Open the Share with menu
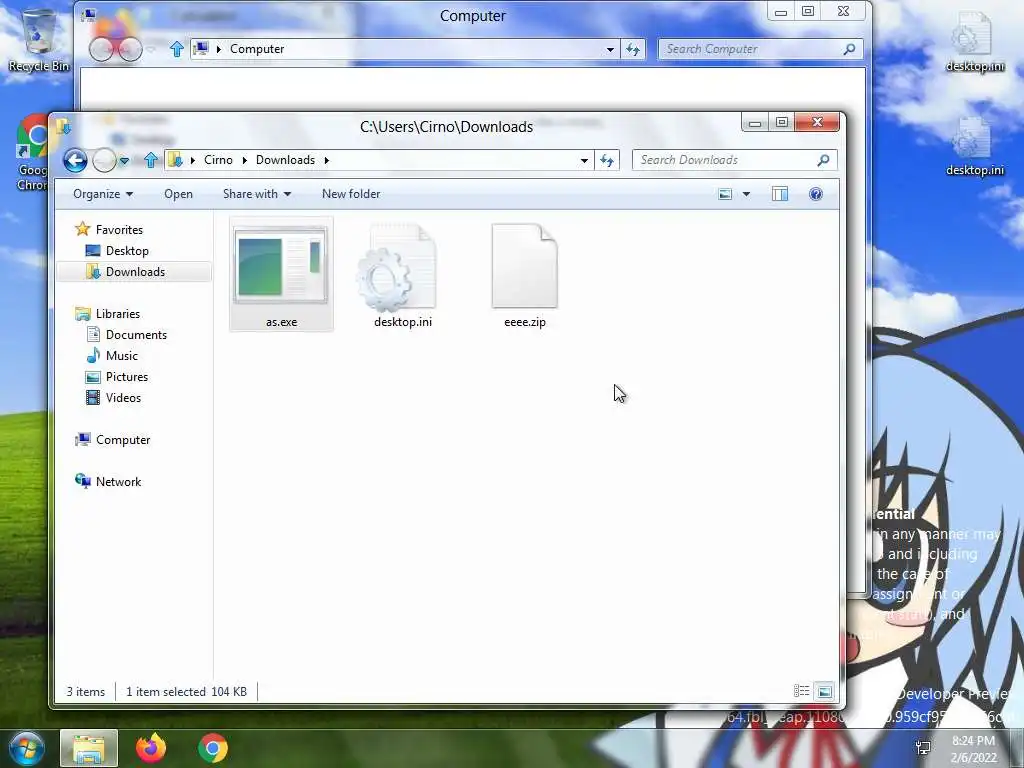 coord(257,194)
